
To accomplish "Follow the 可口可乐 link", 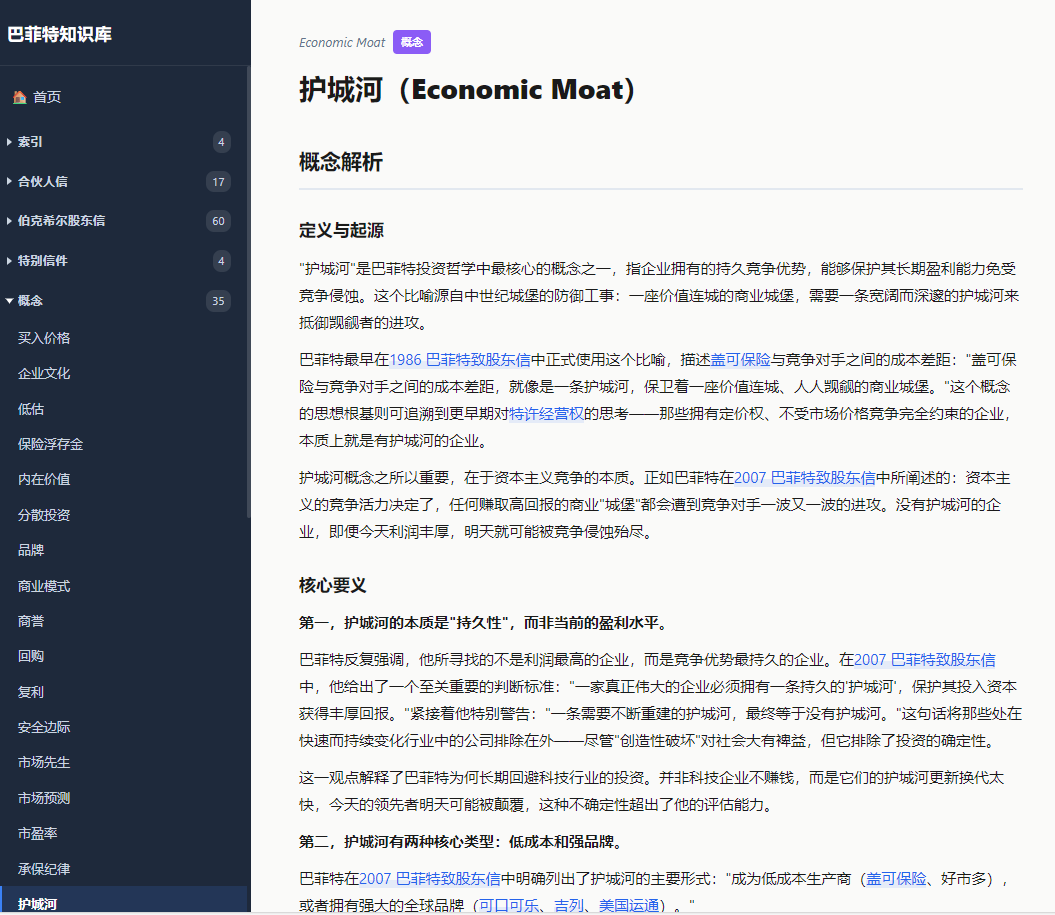I will (509, 906).
